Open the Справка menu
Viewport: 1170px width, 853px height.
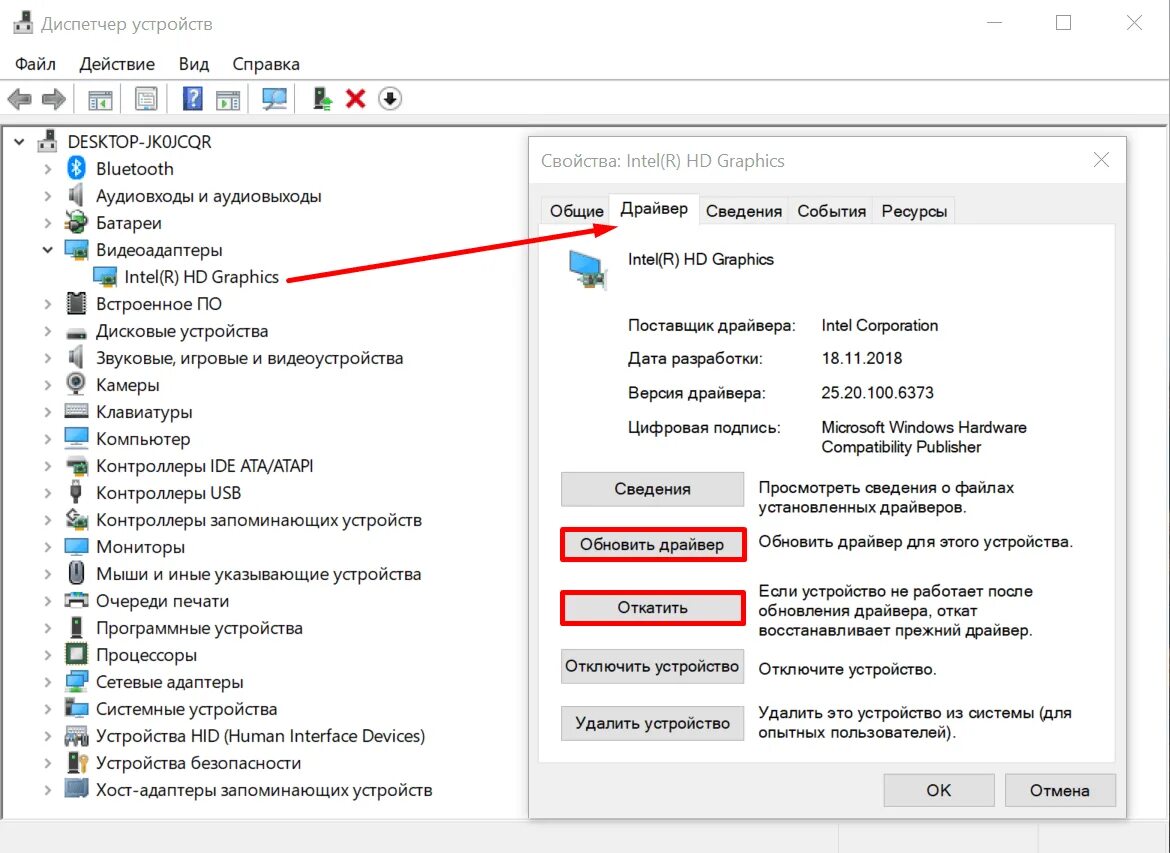[266, 64]
